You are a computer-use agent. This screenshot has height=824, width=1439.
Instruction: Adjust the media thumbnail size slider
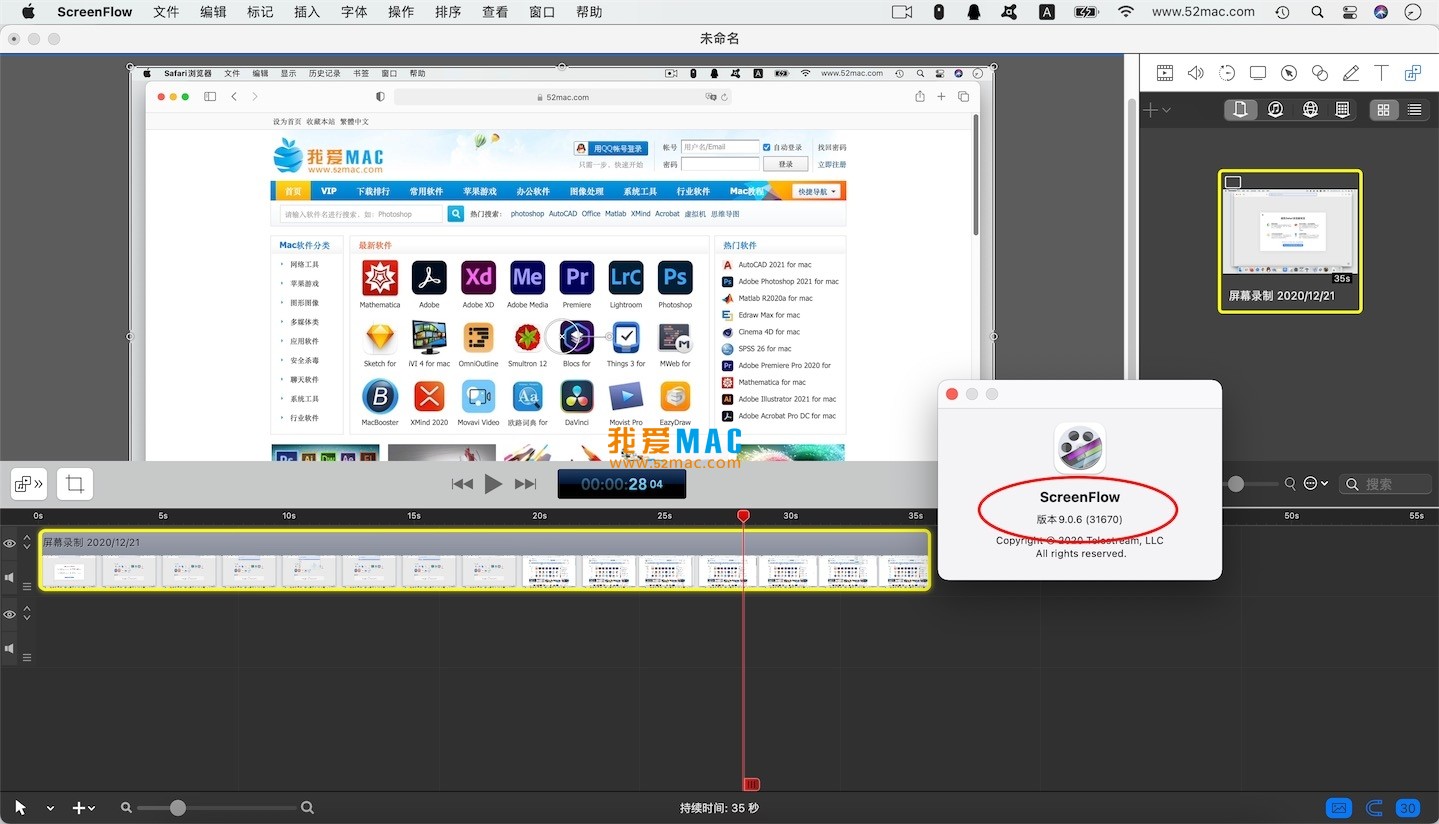1236,484
